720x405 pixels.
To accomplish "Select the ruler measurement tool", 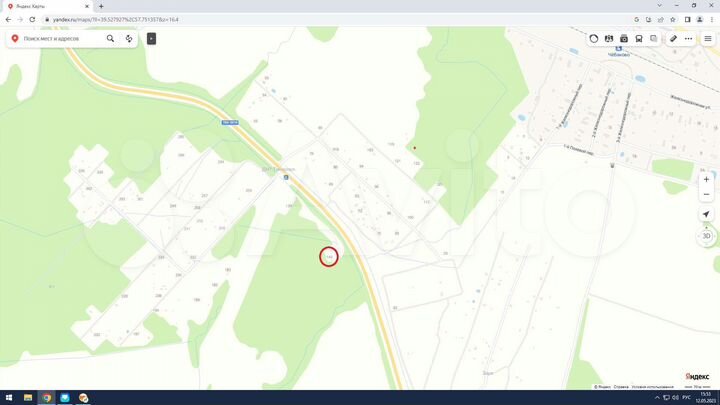I will point(673,39).
